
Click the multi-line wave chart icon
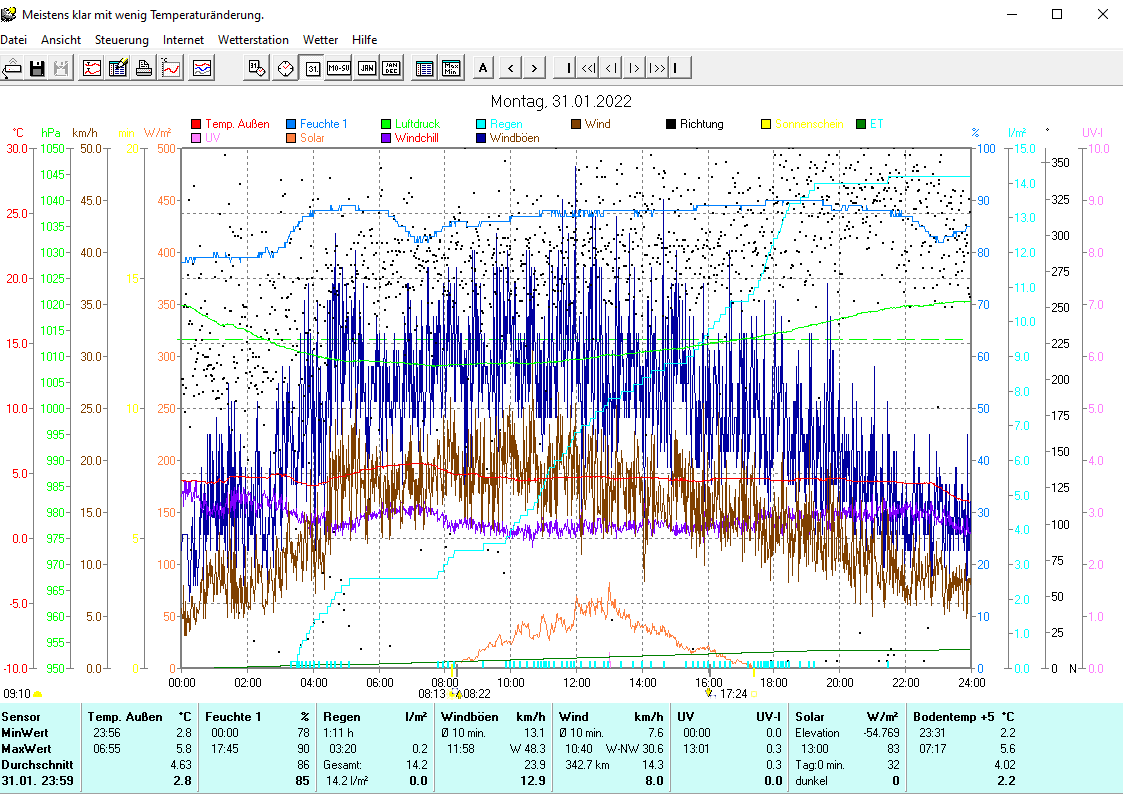click(203, 68)
